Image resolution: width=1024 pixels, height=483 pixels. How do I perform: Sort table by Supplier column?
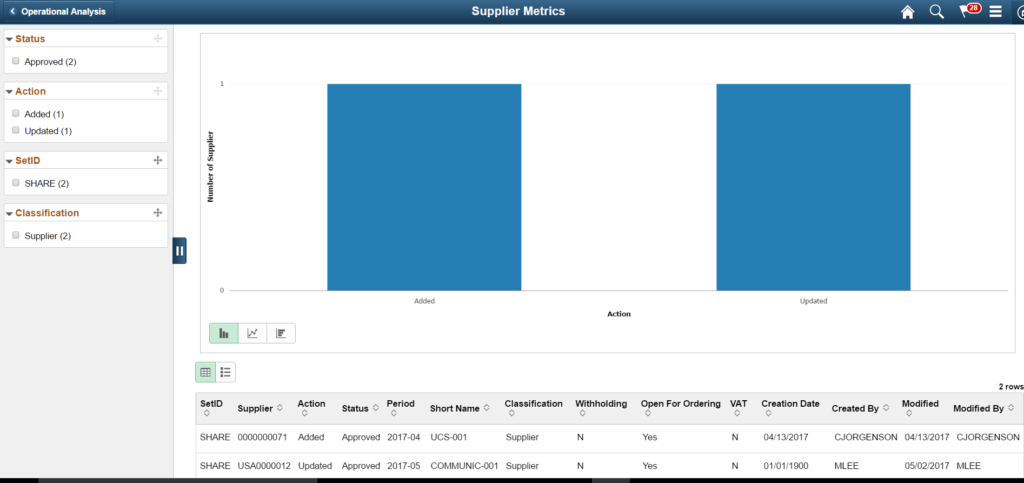[x=280, y=408]
